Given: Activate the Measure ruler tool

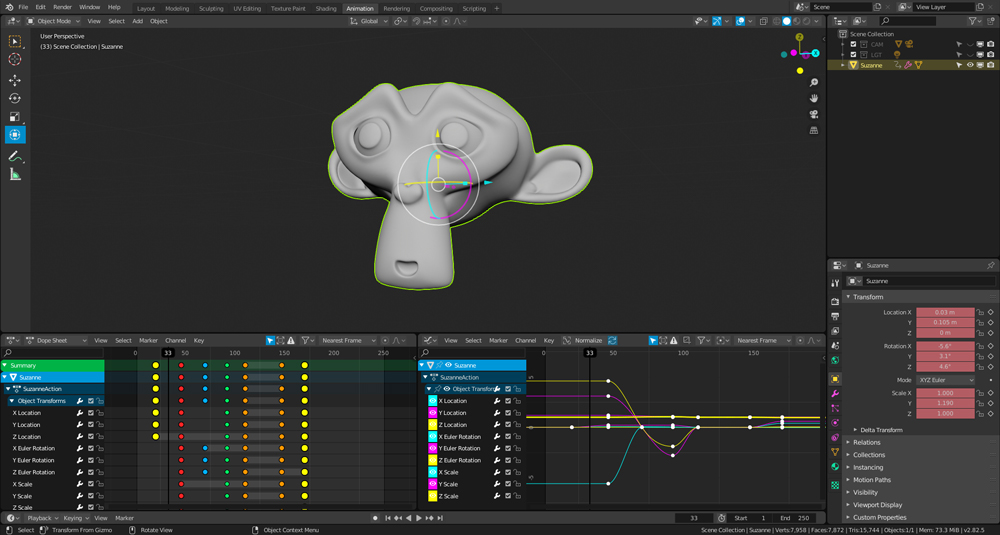Looking at the screenshot, I should (15, 175).
